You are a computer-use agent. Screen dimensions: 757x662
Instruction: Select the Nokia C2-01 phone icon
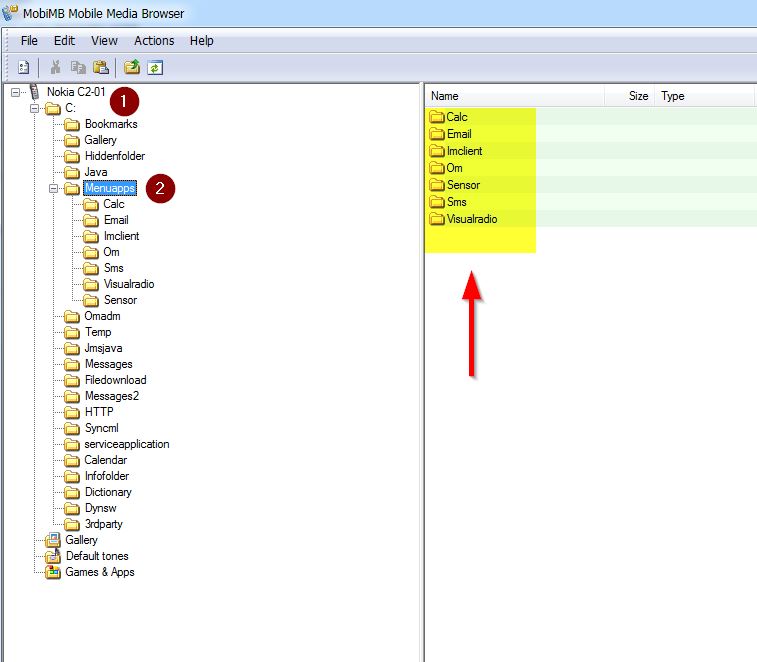click(35, 92)
